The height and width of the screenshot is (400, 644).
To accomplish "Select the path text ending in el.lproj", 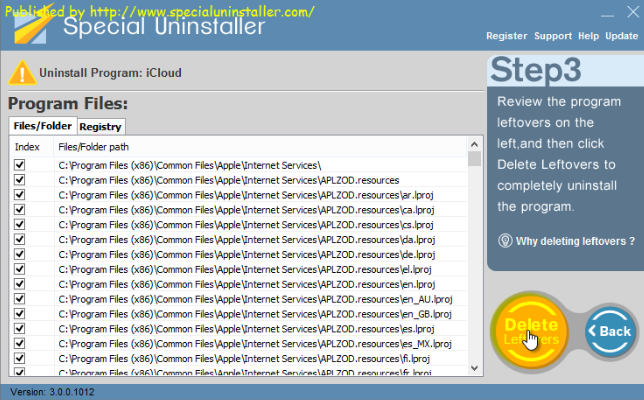I will pyautogui.click(x=245, y=269).
